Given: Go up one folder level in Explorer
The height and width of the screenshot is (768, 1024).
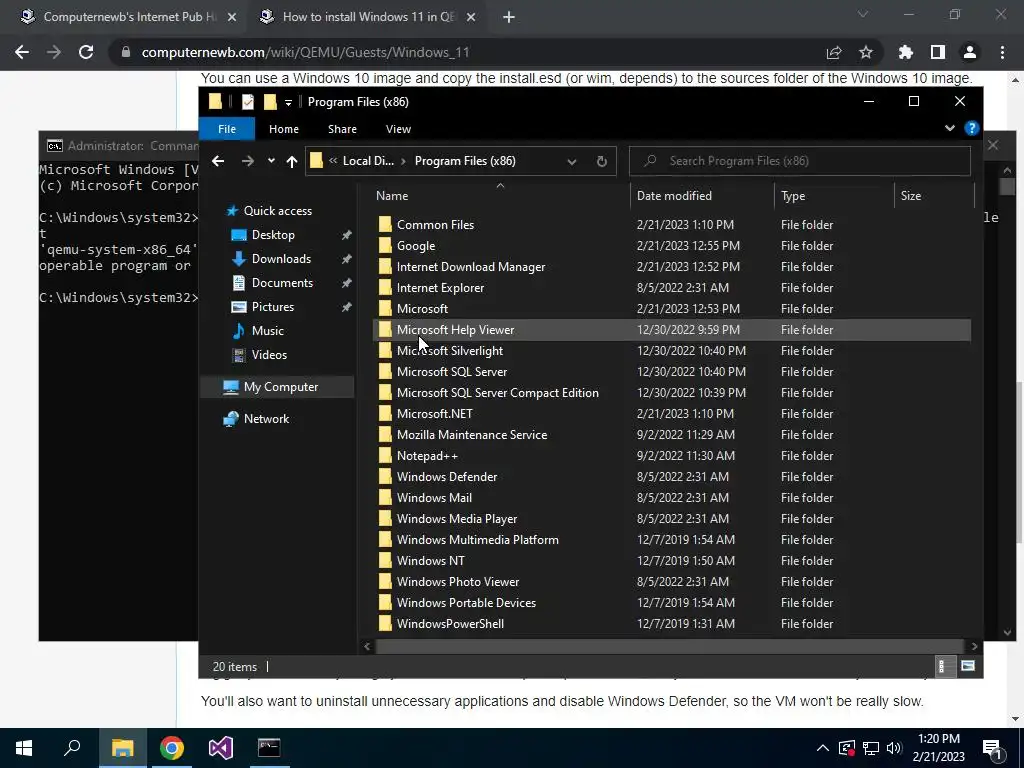Looking at the screenshot, I should pos(292,161).
